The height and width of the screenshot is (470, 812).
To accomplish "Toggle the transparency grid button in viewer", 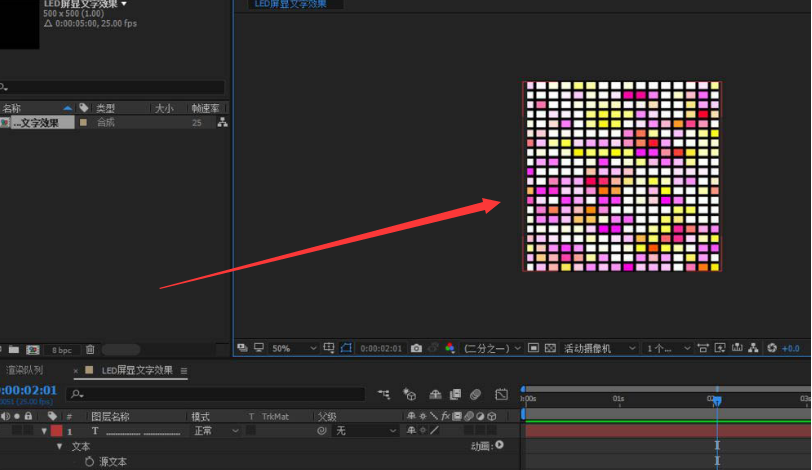I will 549,348.
